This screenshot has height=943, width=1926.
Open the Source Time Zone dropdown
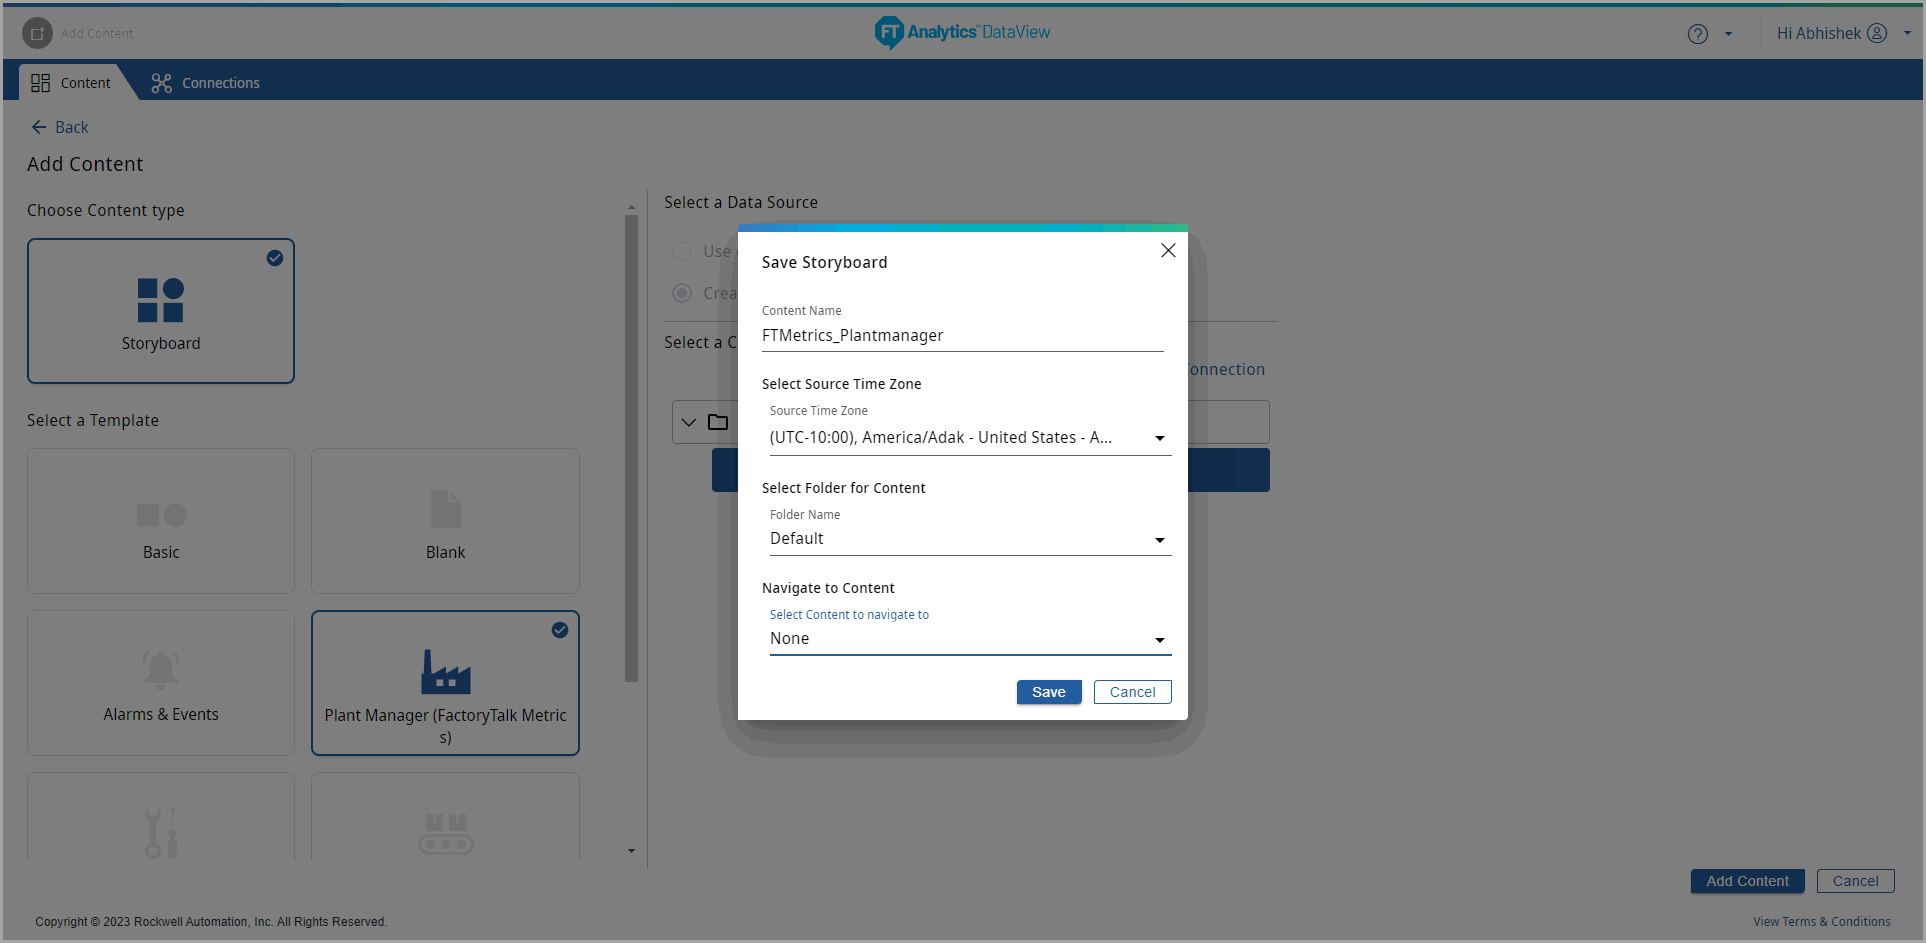coord(970,438)
